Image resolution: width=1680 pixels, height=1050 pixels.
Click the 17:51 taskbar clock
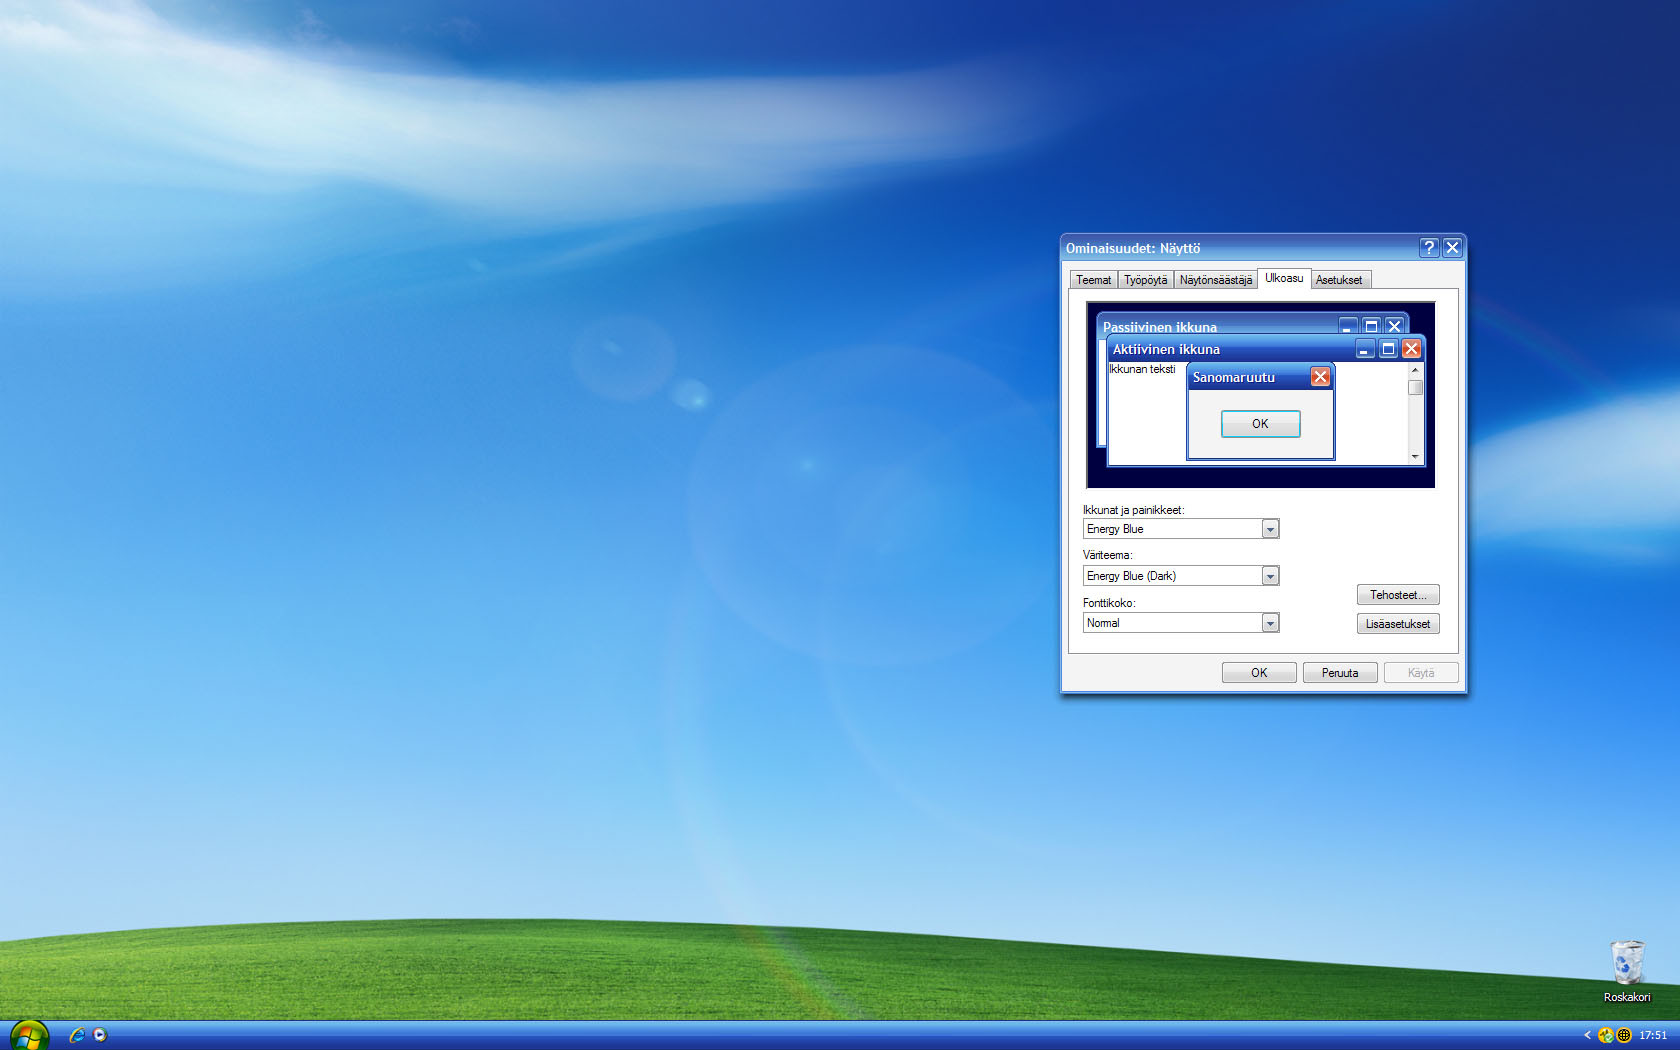[1653, 1035]
